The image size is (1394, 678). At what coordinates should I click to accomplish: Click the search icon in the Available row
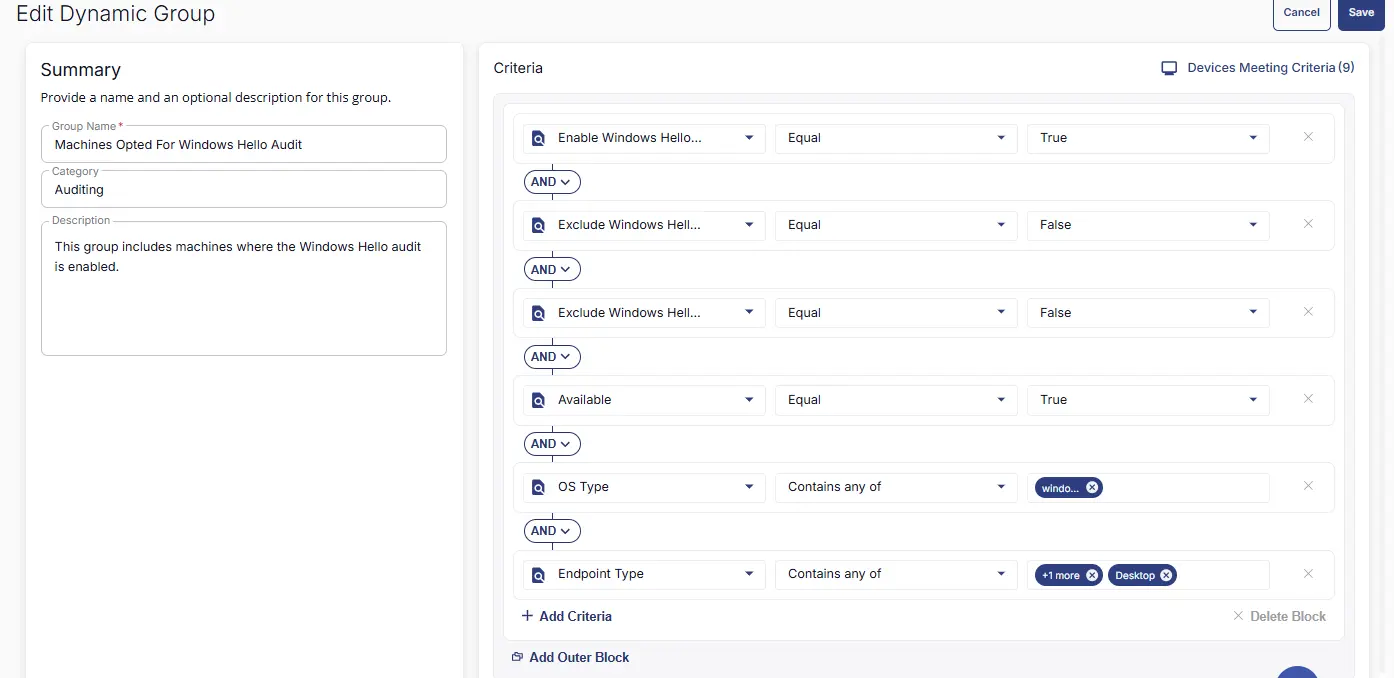[x=538, y=400]
